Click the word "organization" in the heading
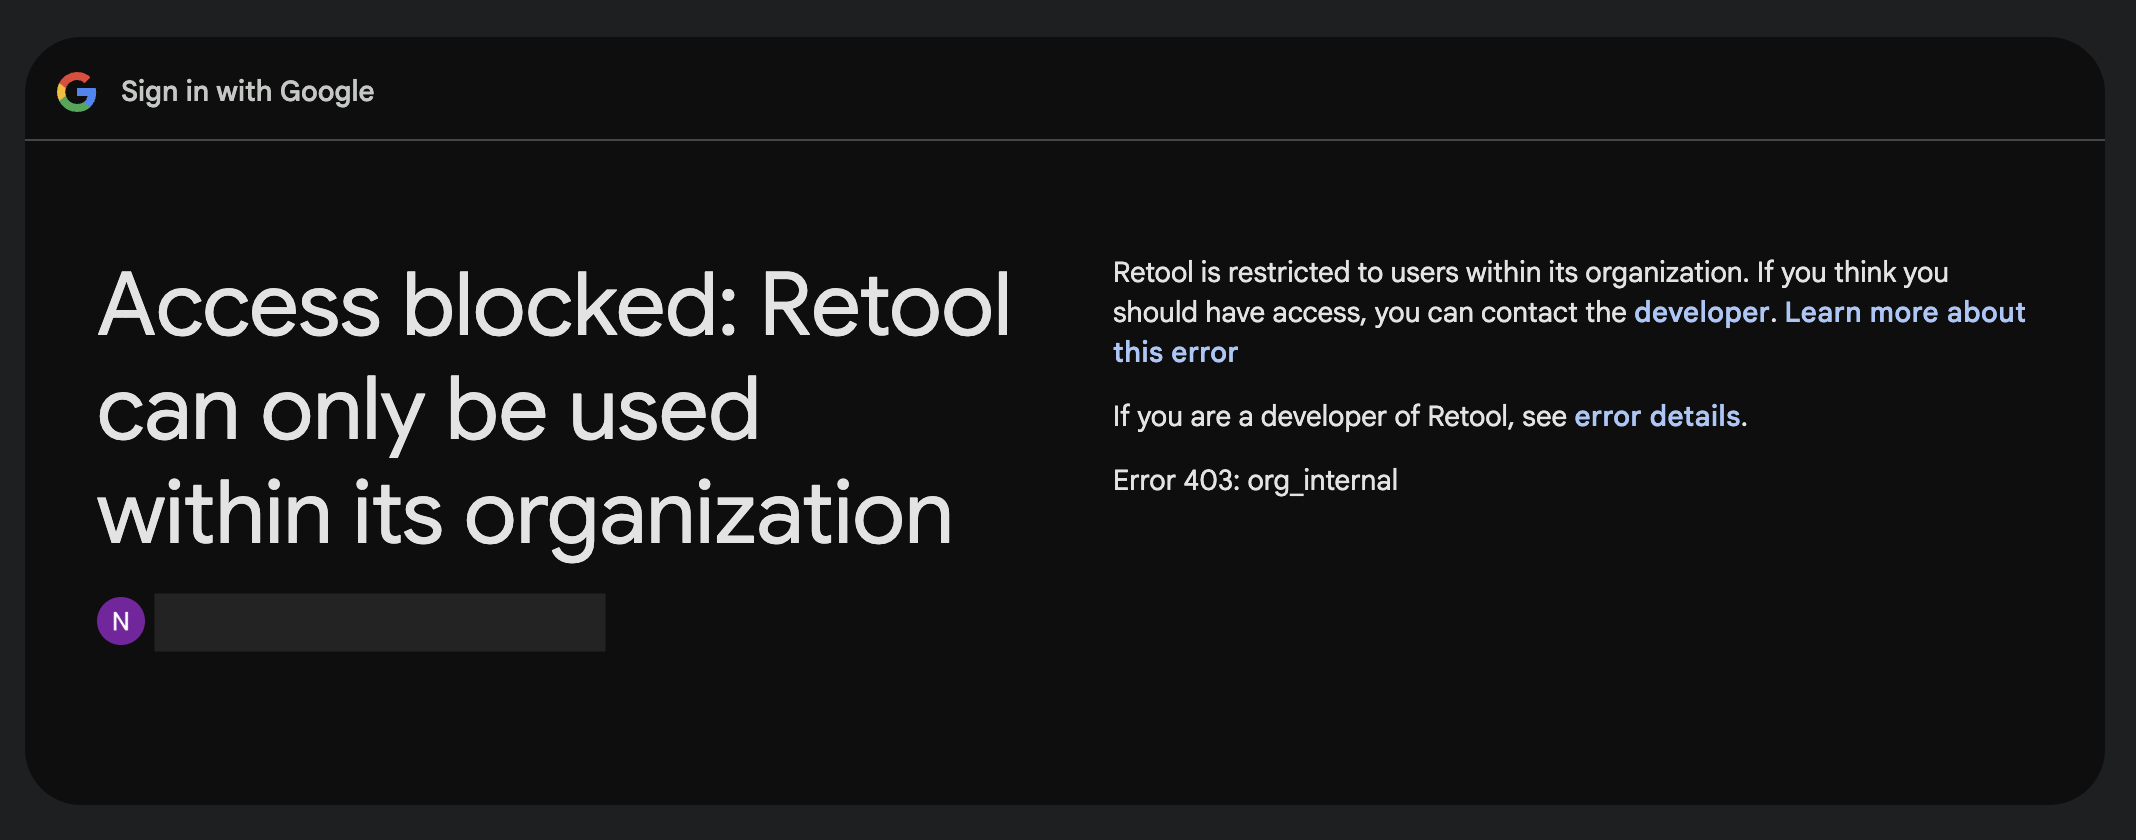This screenshot has height=840, width=2136. click(708, 514)
